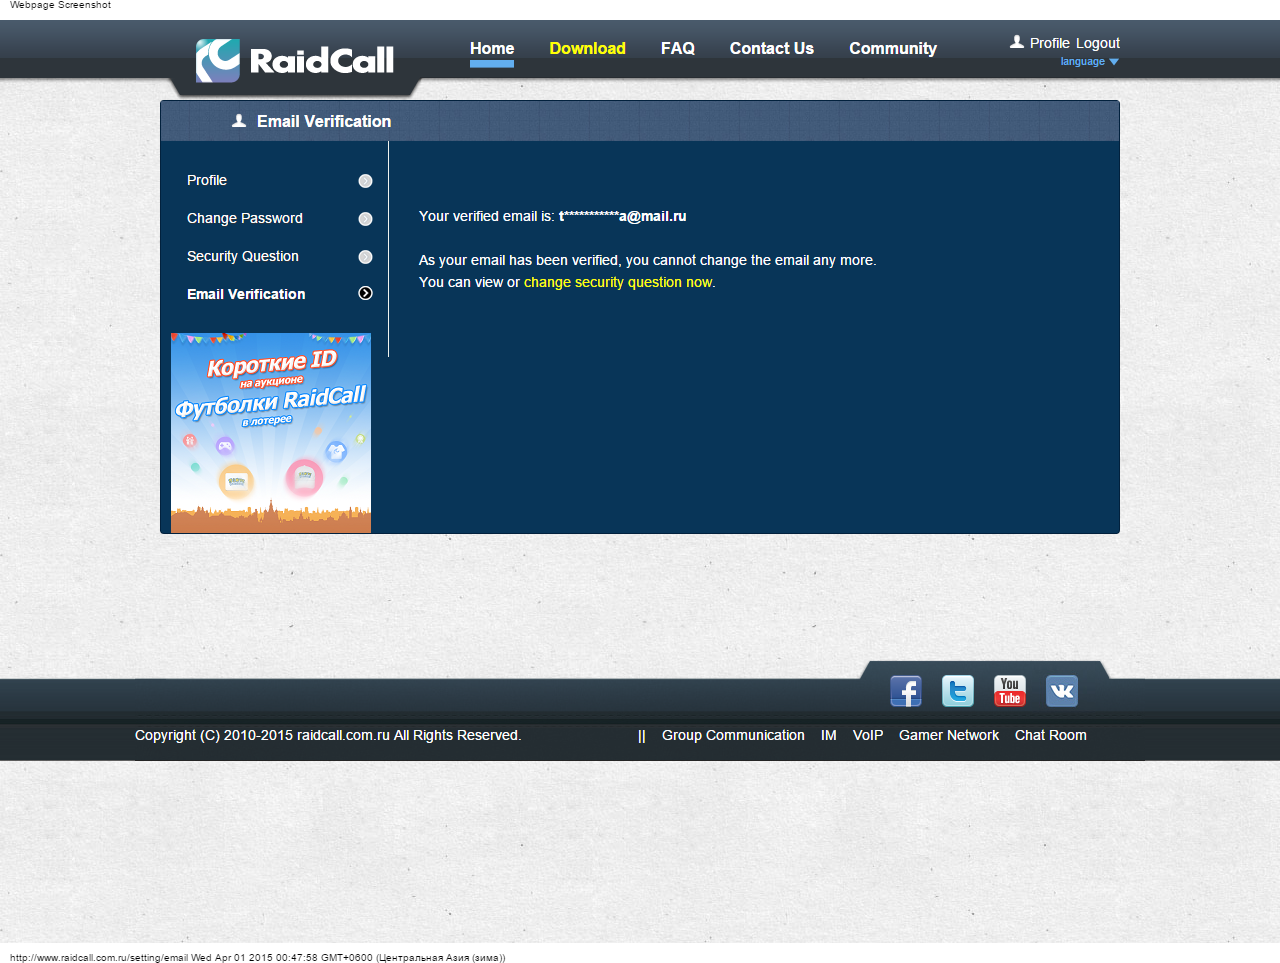
Task: Open the Contact Us page
Action: pyautogui.click(x=772, y=48)
